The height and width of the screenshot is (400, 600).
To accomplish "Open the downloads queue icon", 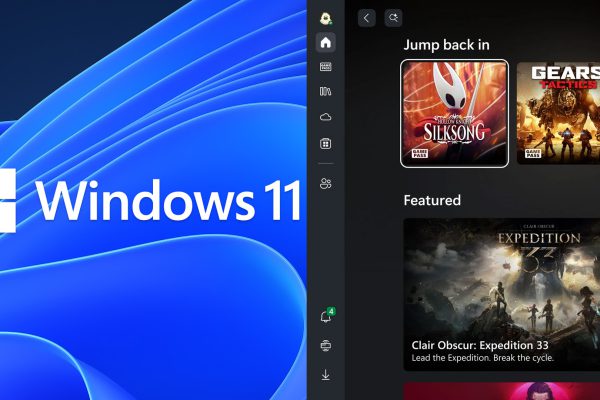I will [325, 375].
